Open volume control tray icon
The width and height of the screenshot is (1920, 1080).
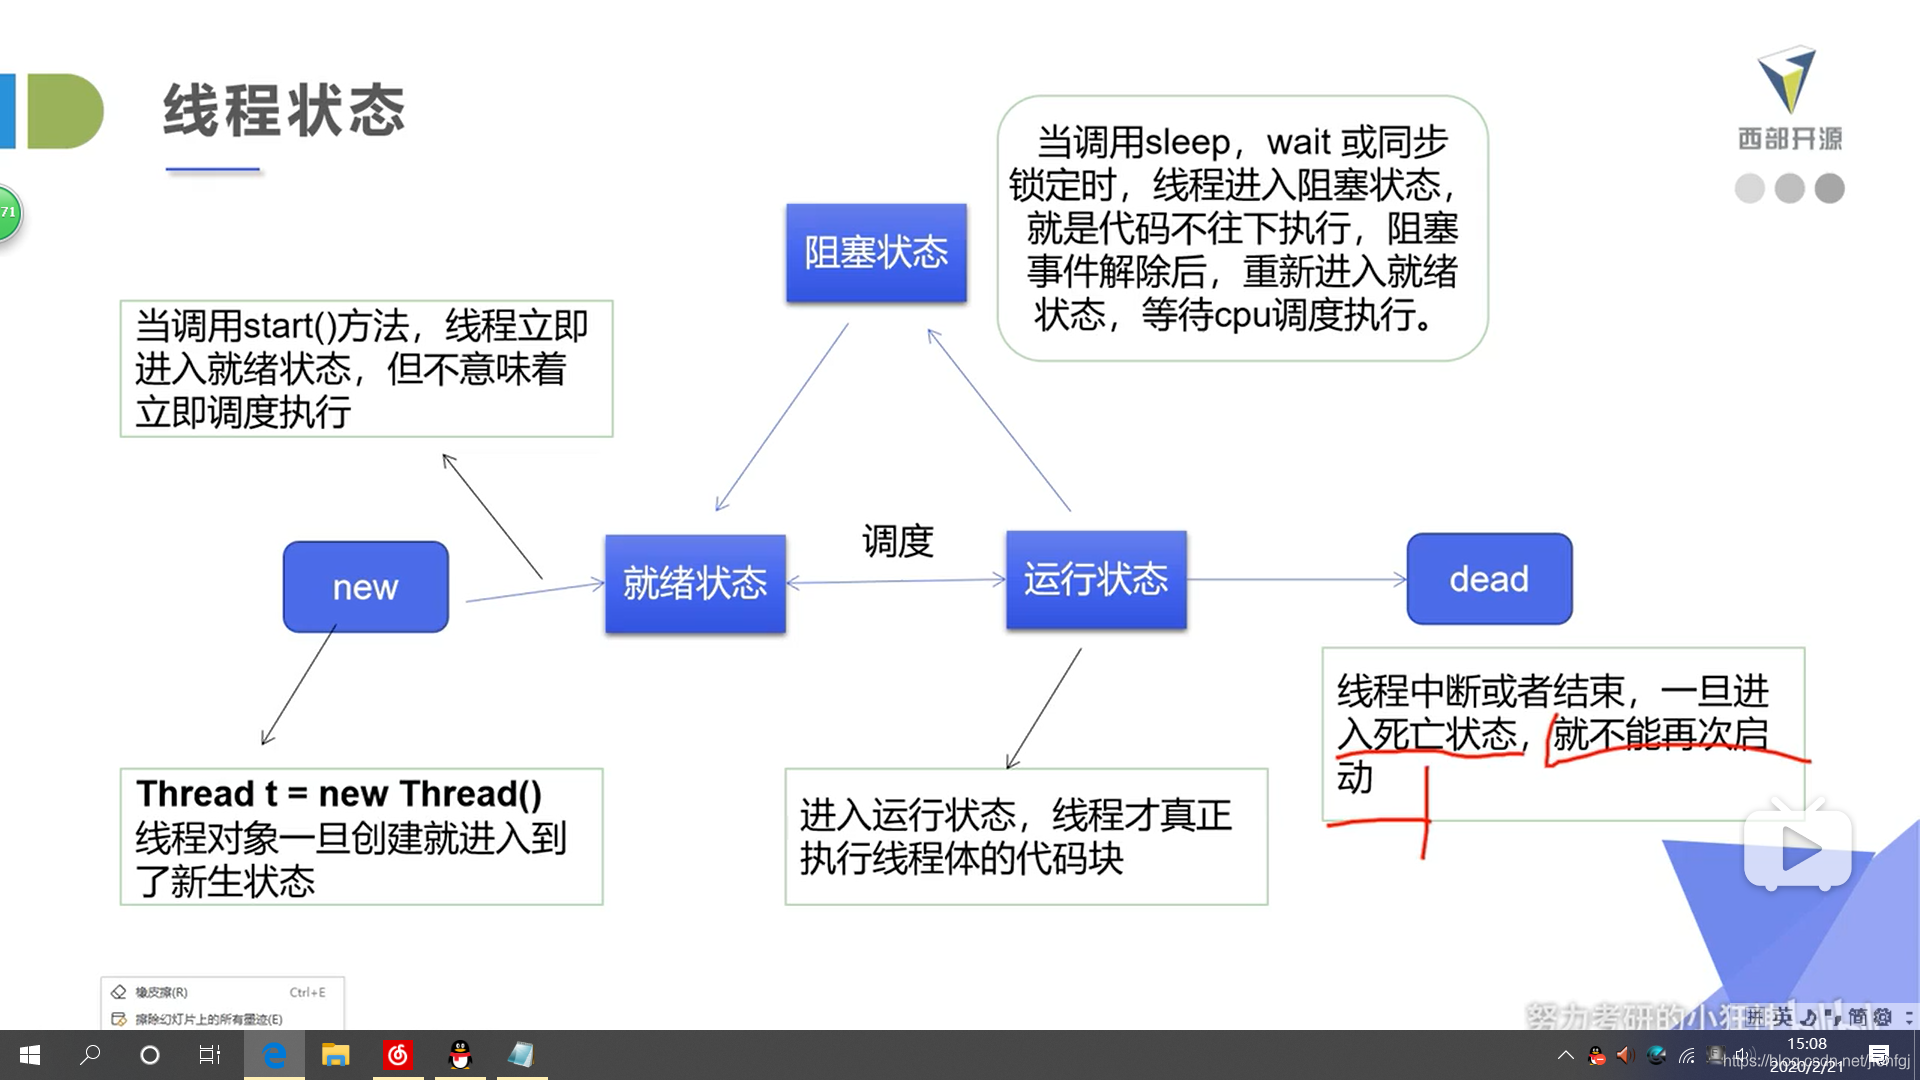coord(1745,1055)
